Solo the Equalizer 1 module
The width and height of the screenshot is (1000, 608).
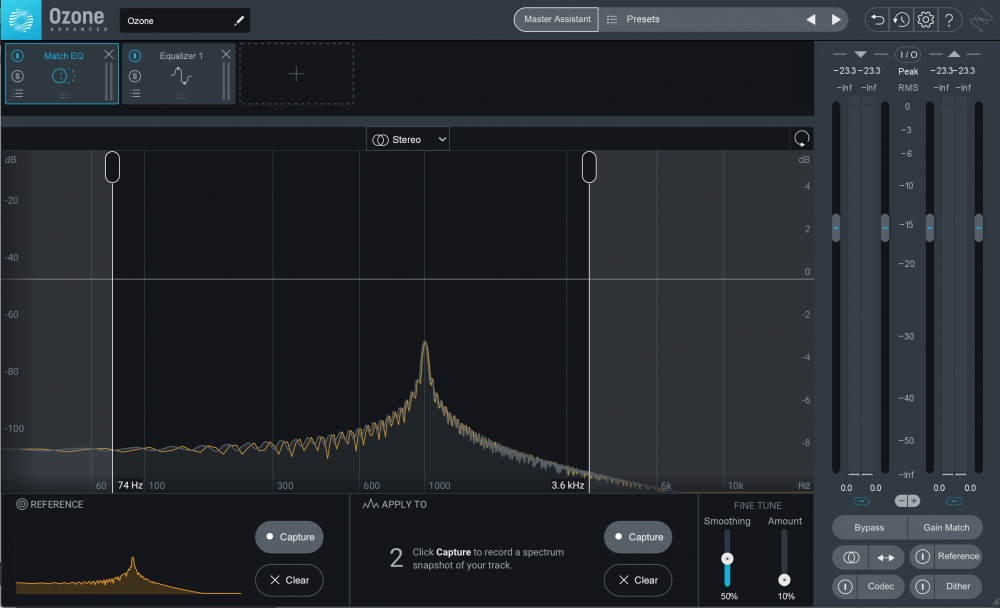coord(135,76)
